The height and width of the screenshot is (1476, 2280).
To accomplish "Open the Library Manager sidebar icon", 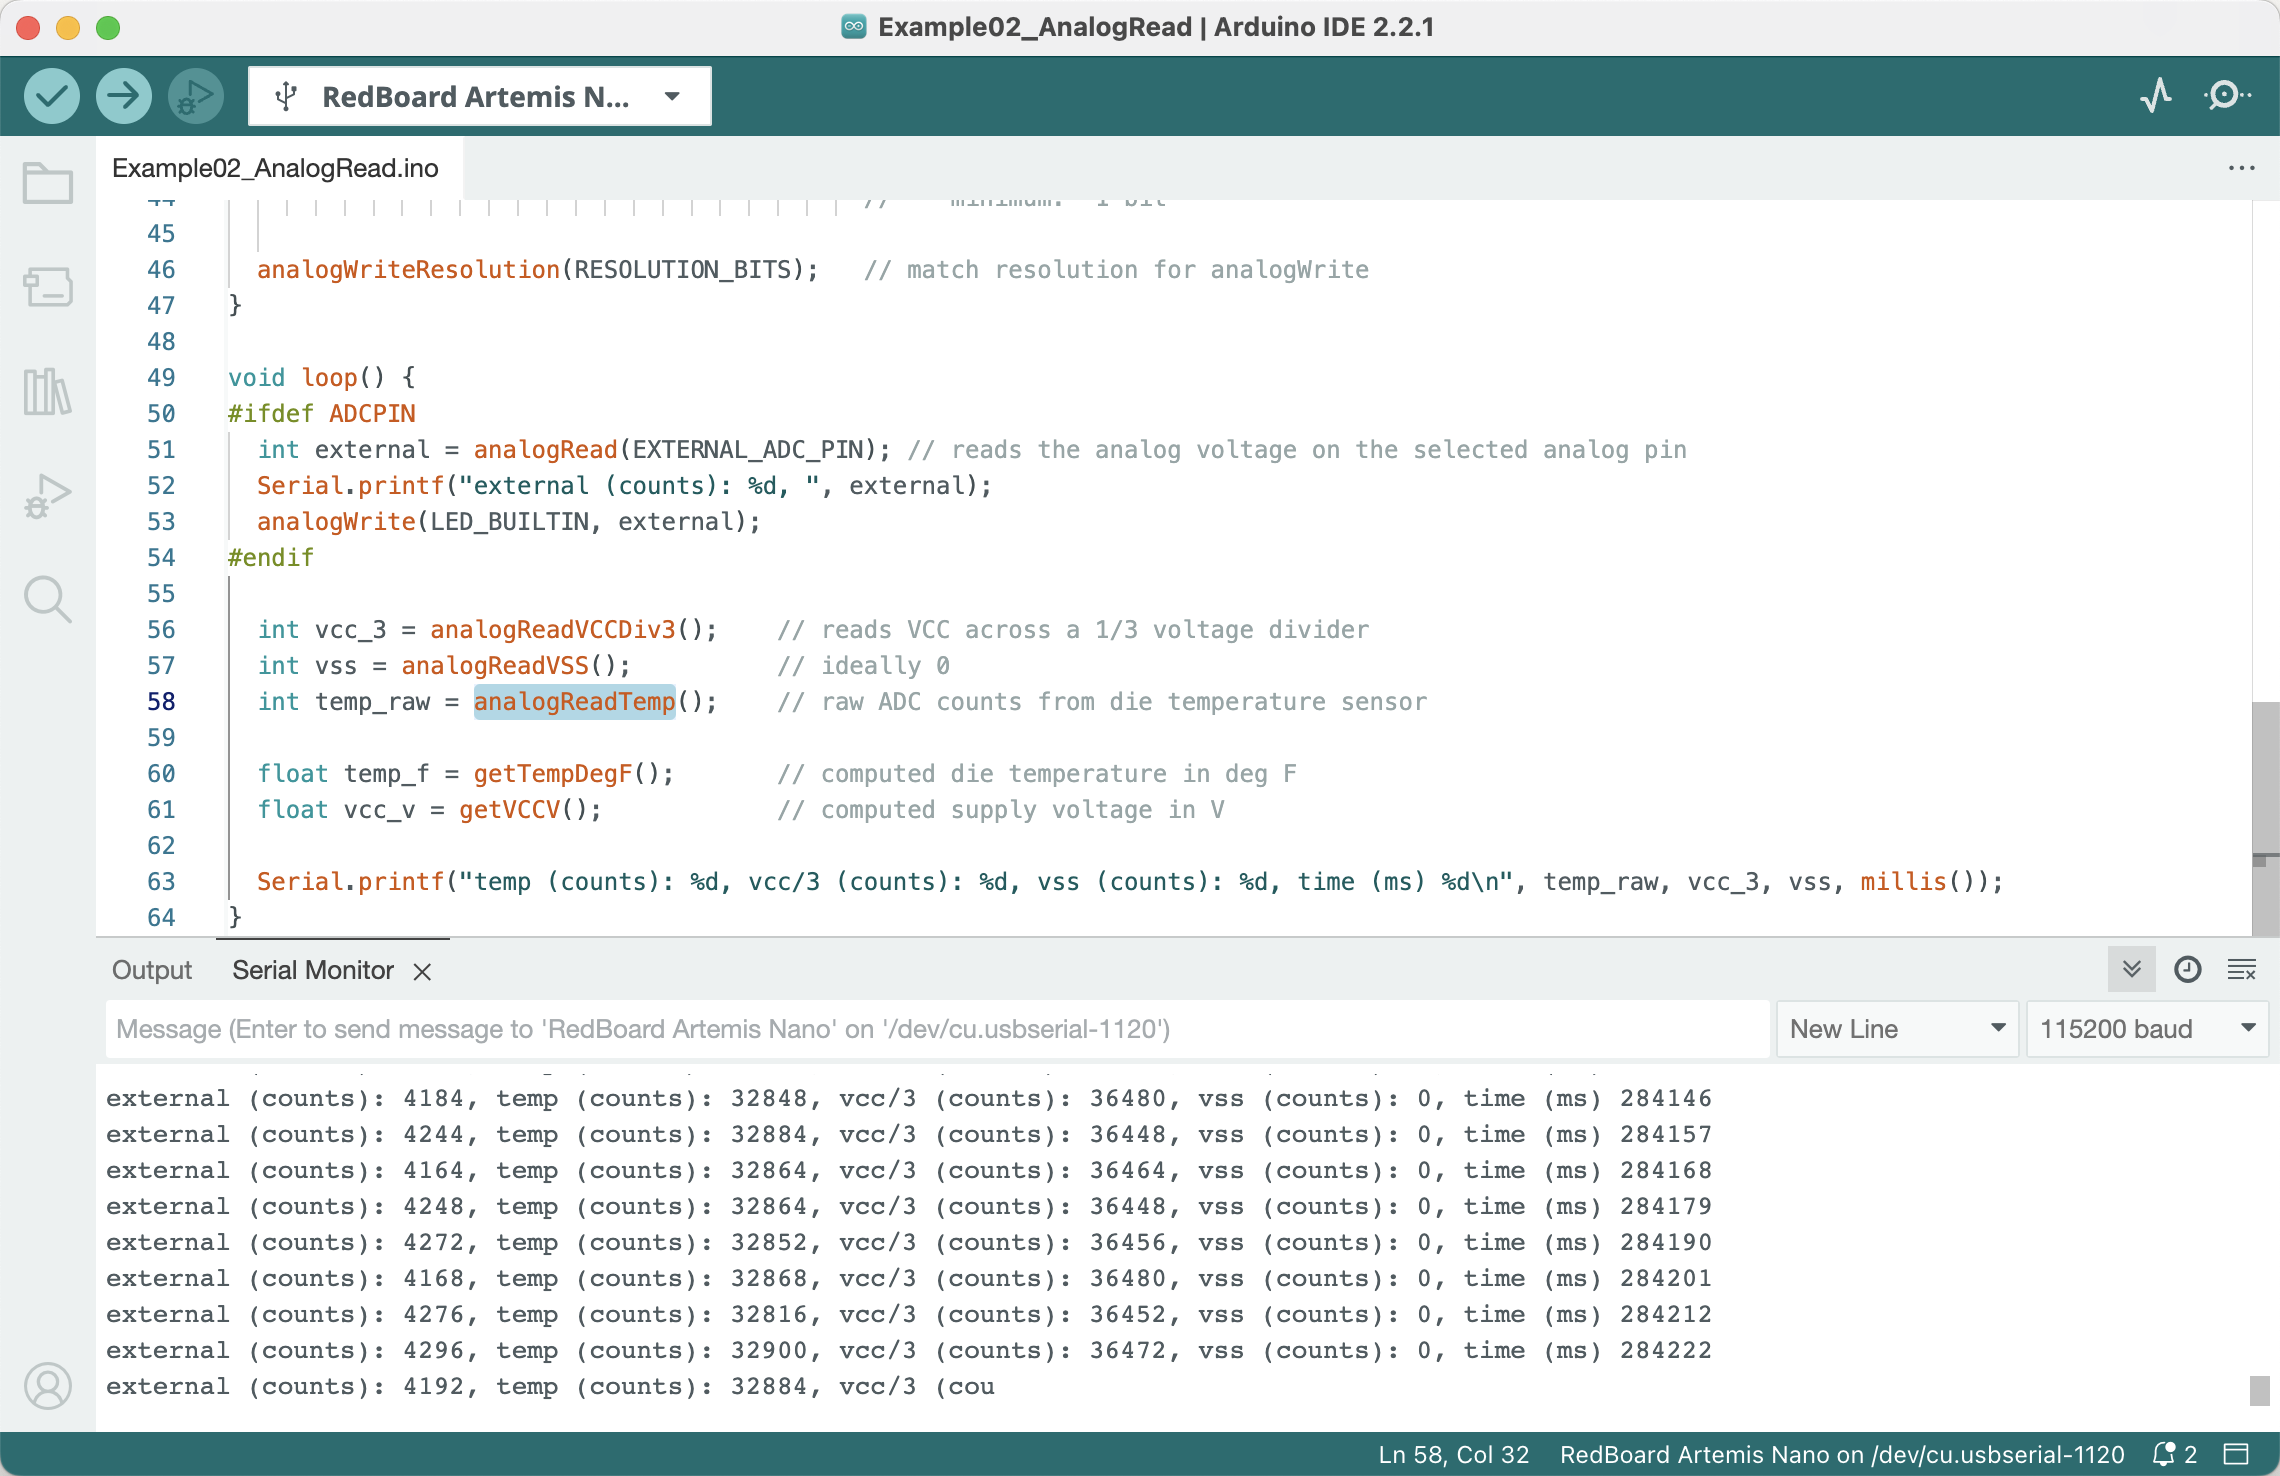I will [x=48, y=391].
